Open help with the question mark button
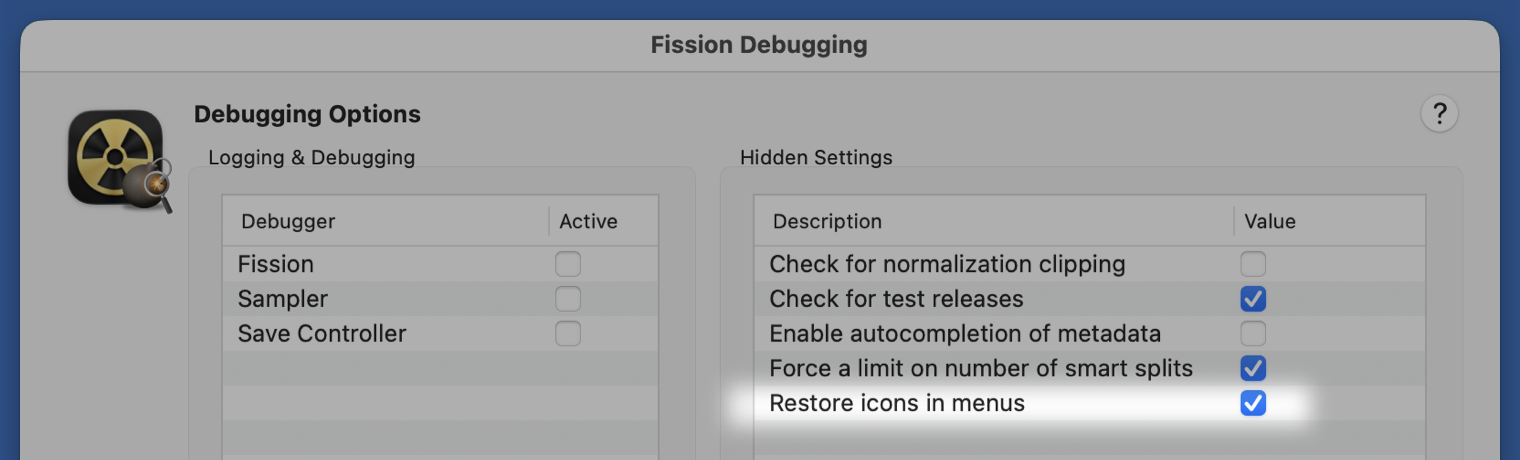Screen dimensions: 1520x460 [x=1439, y=113]
